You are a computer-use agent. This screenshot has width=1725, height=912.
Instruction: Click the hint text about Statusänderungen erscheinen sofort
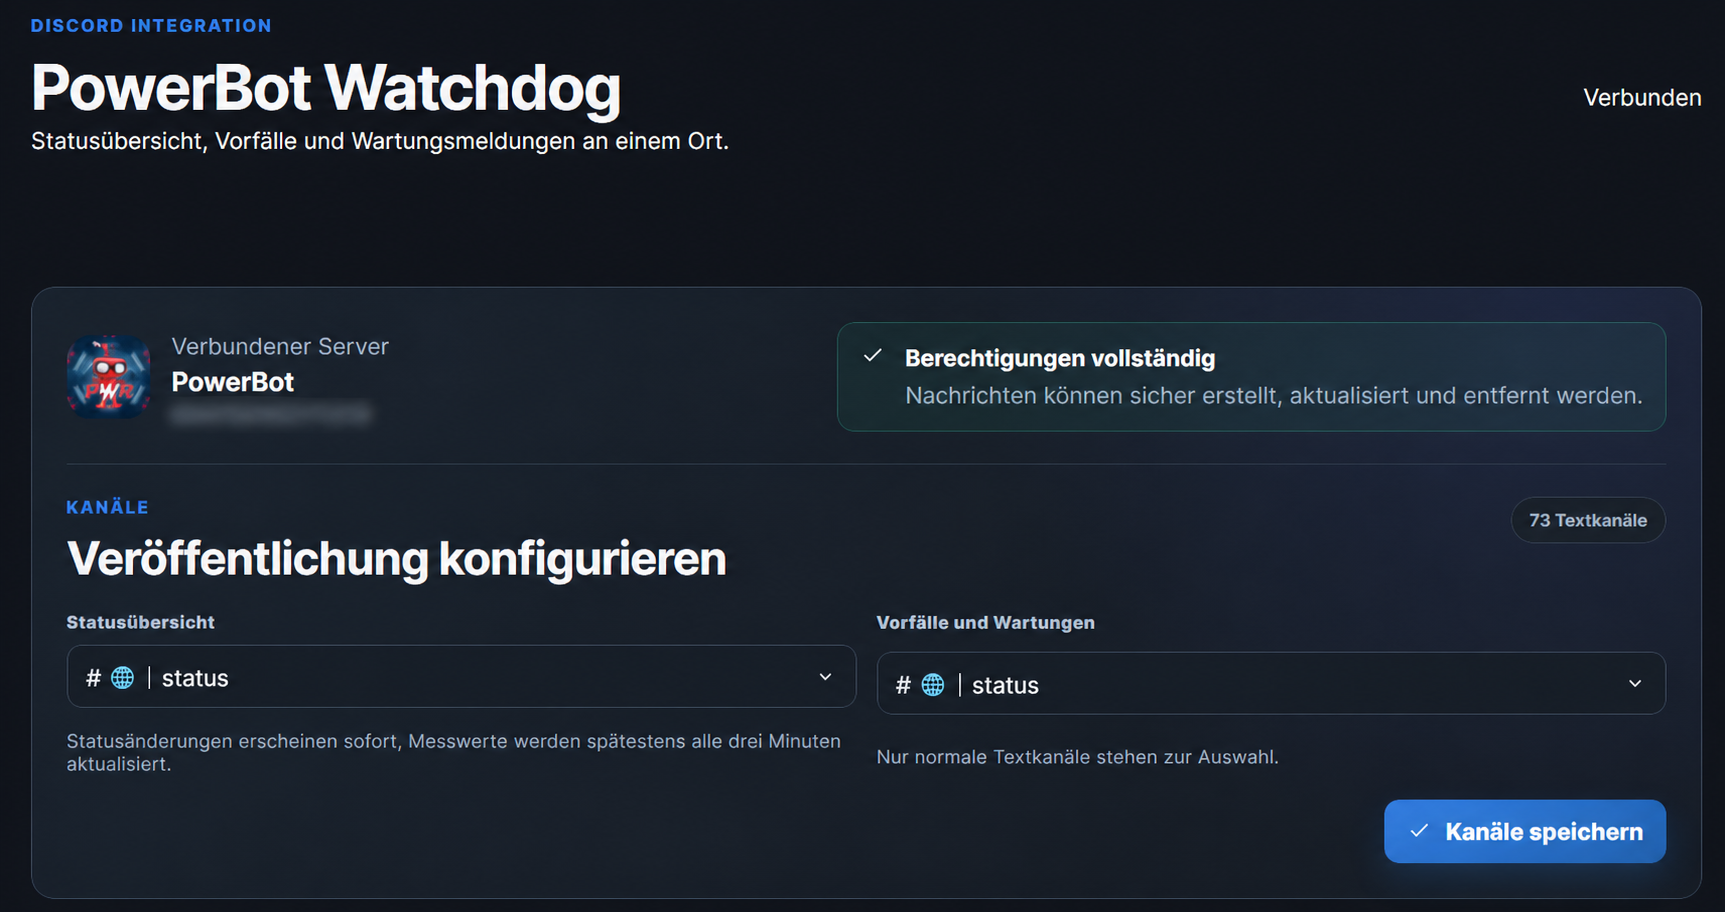(454, 752)
